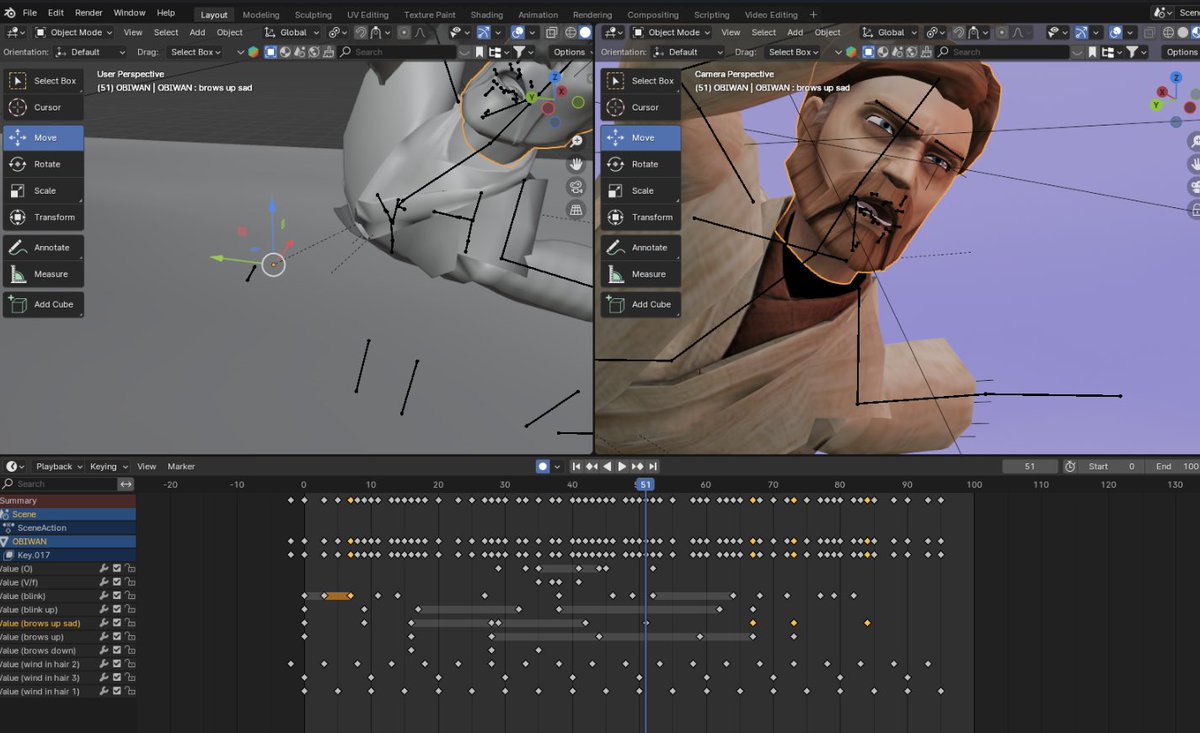Toggle lock on Value (brows up) channel
This screenshot has width=1200, height=733.
click(x=130, y=637)
